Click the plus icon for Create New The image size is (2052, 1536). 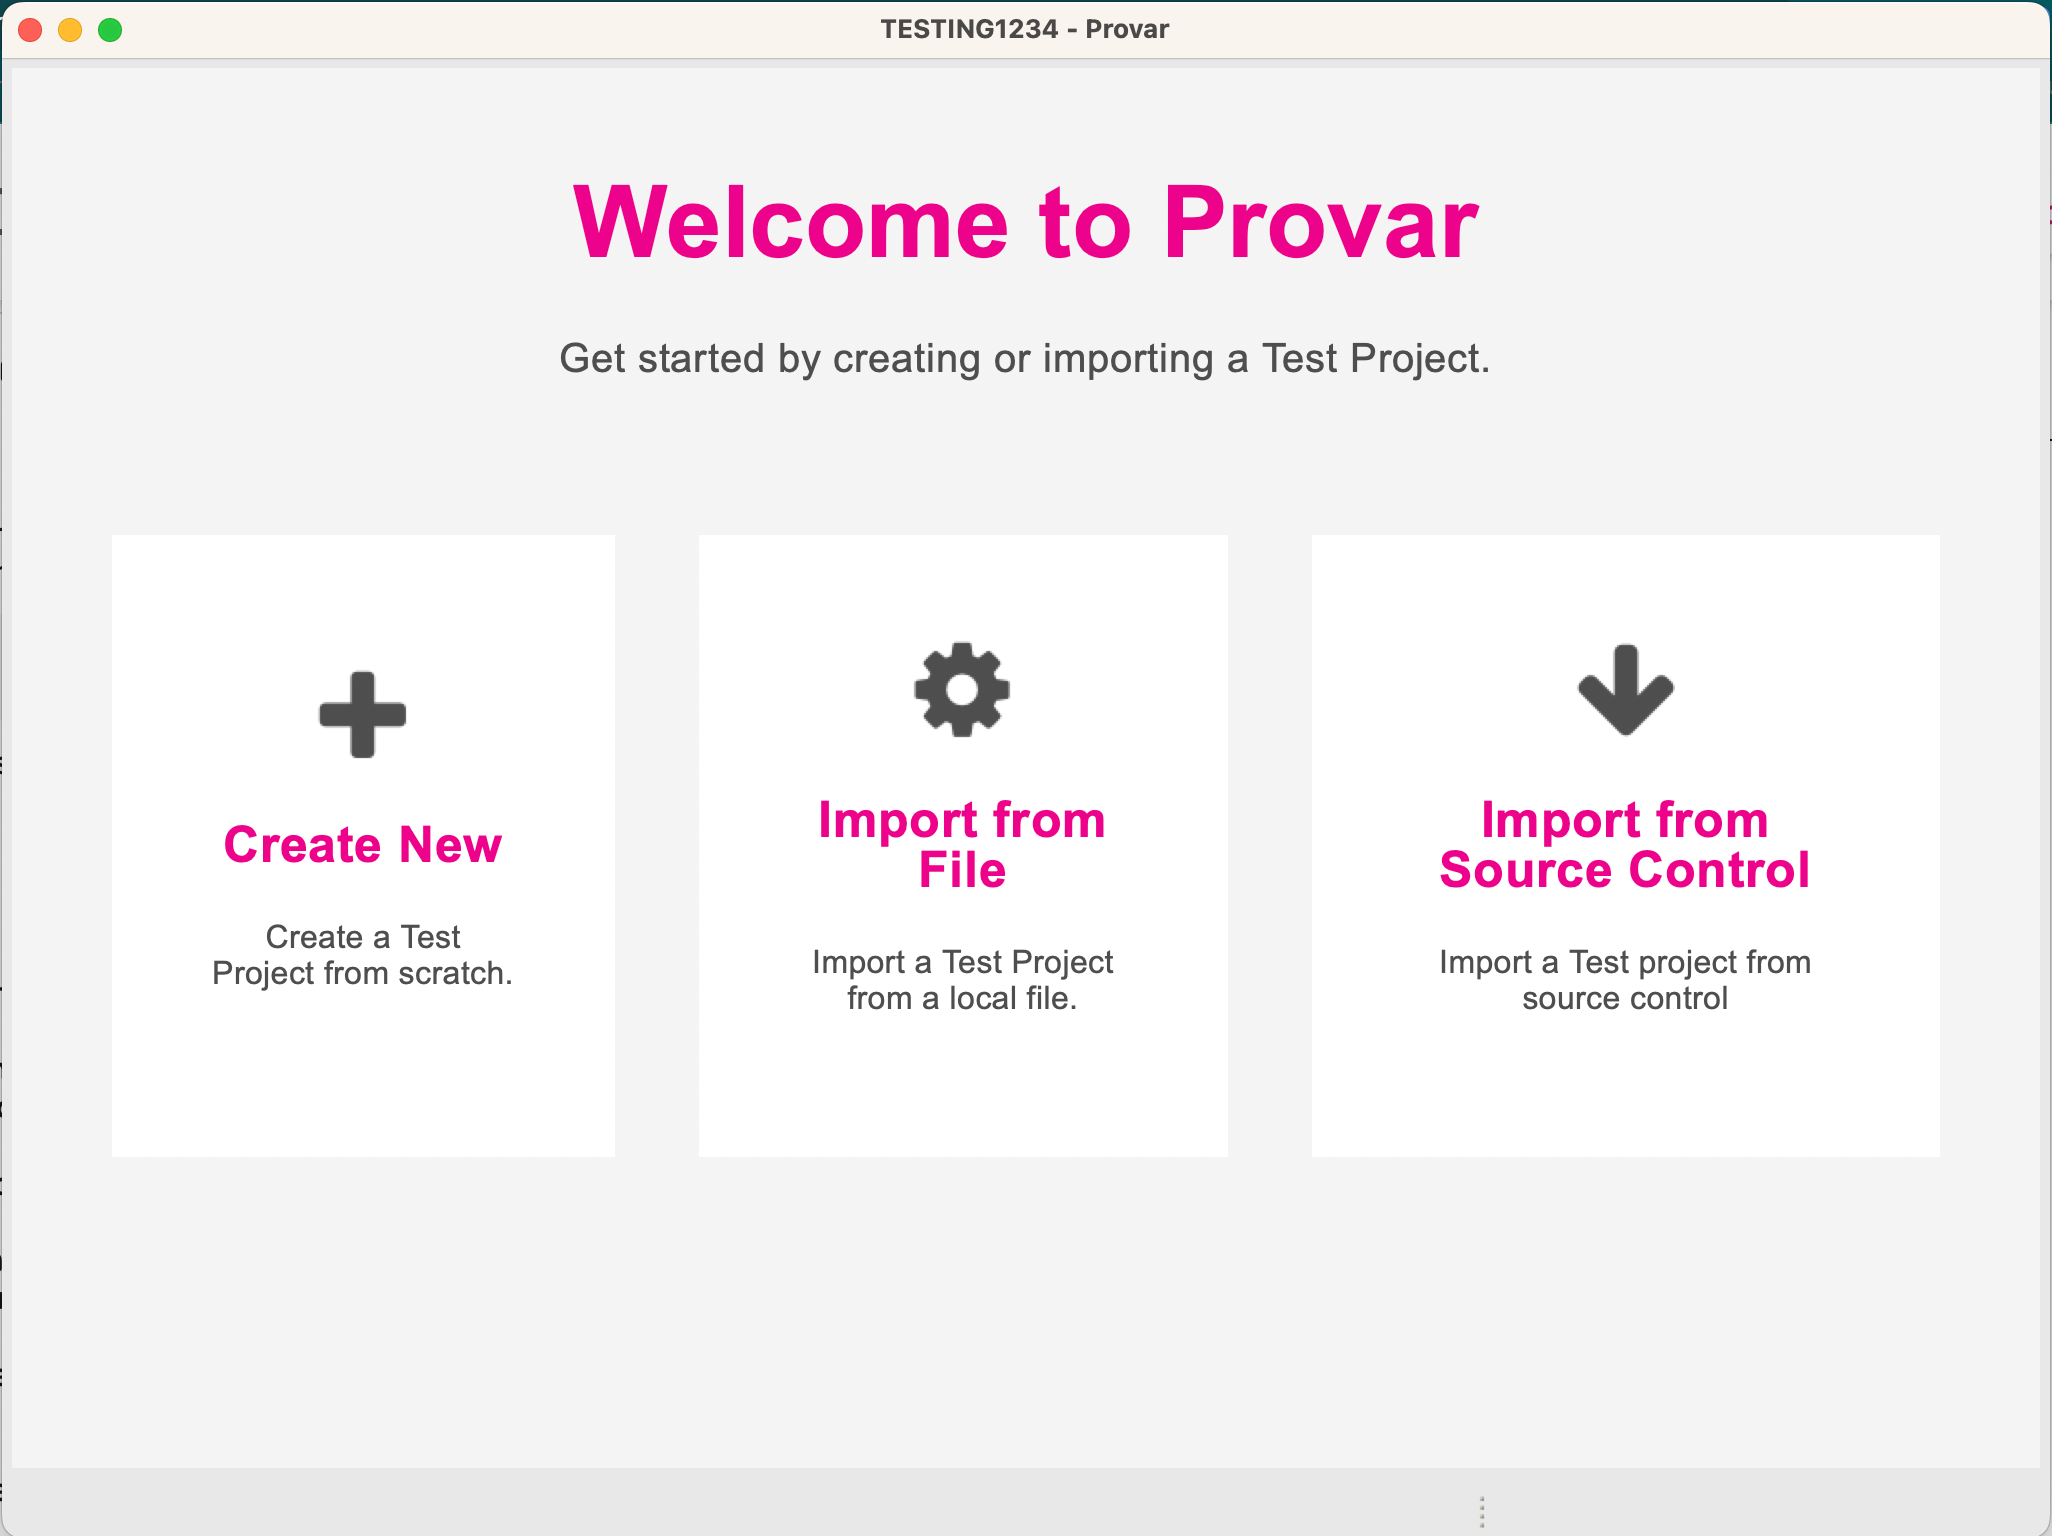[x=363, y=714]
